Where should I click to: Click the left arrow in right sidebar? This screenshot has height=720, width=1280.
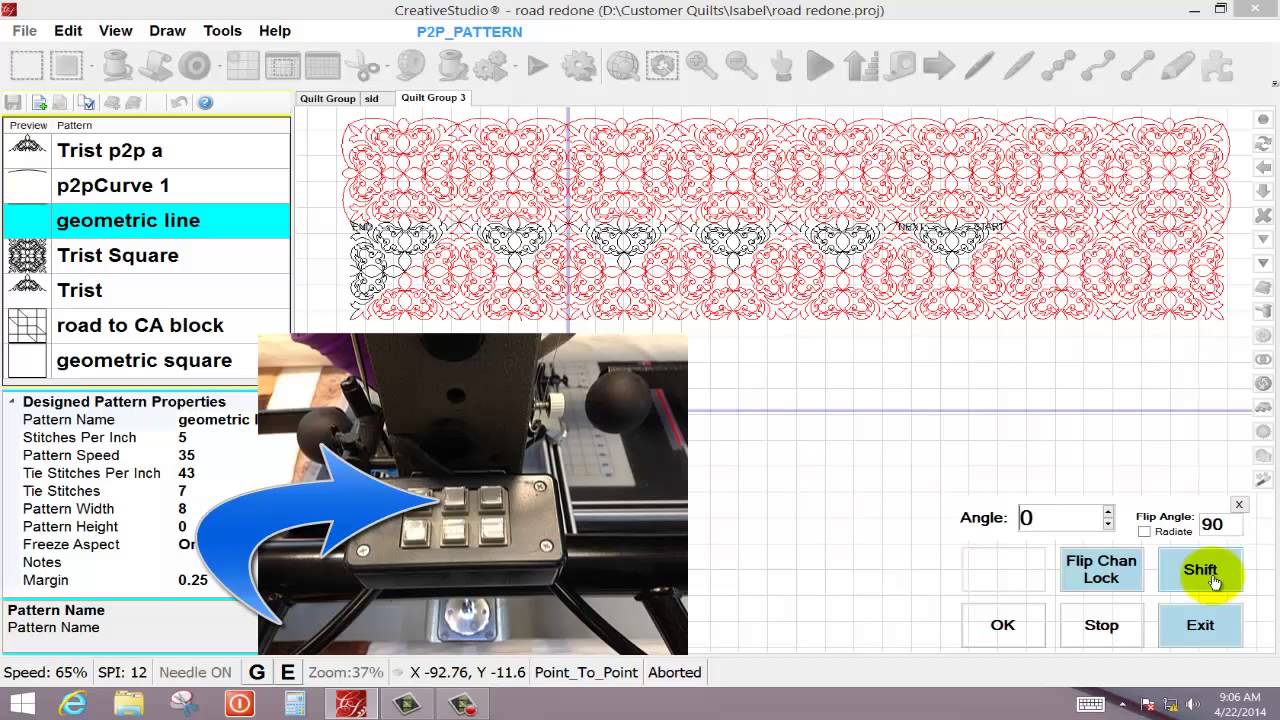point(1263,168)
